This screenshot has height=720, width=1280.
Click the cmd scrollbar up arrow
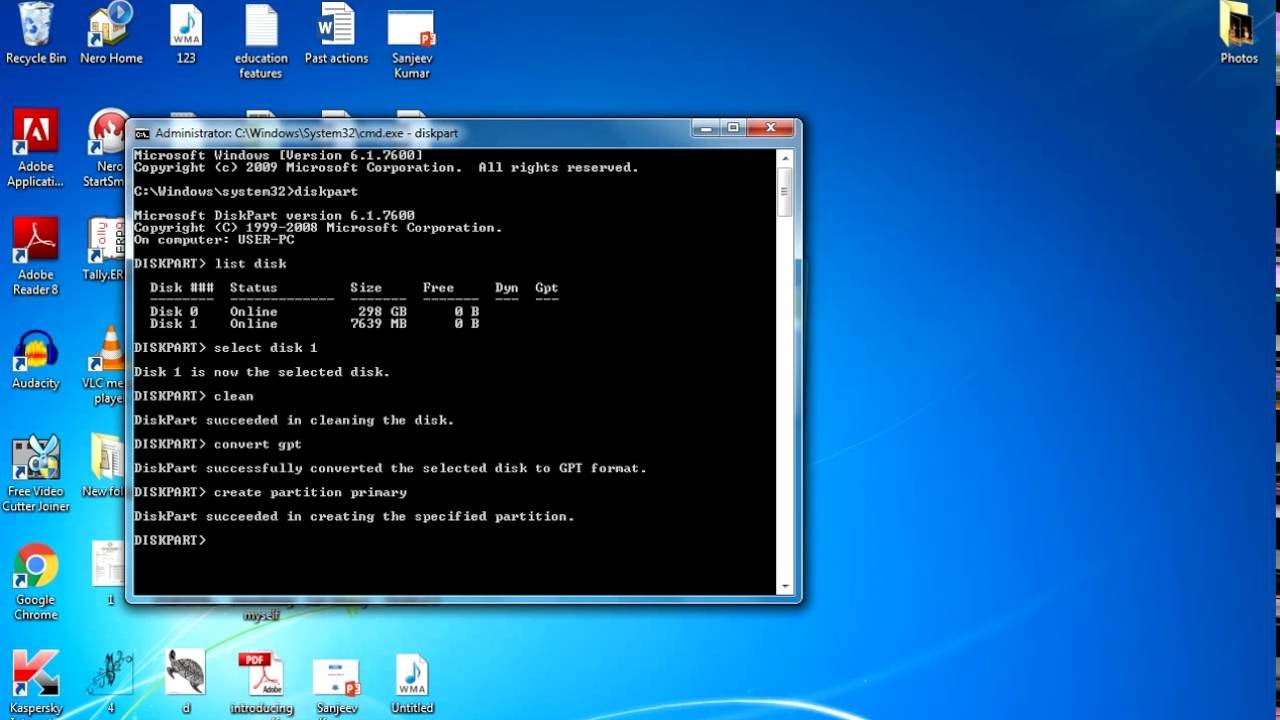(785, 158)
